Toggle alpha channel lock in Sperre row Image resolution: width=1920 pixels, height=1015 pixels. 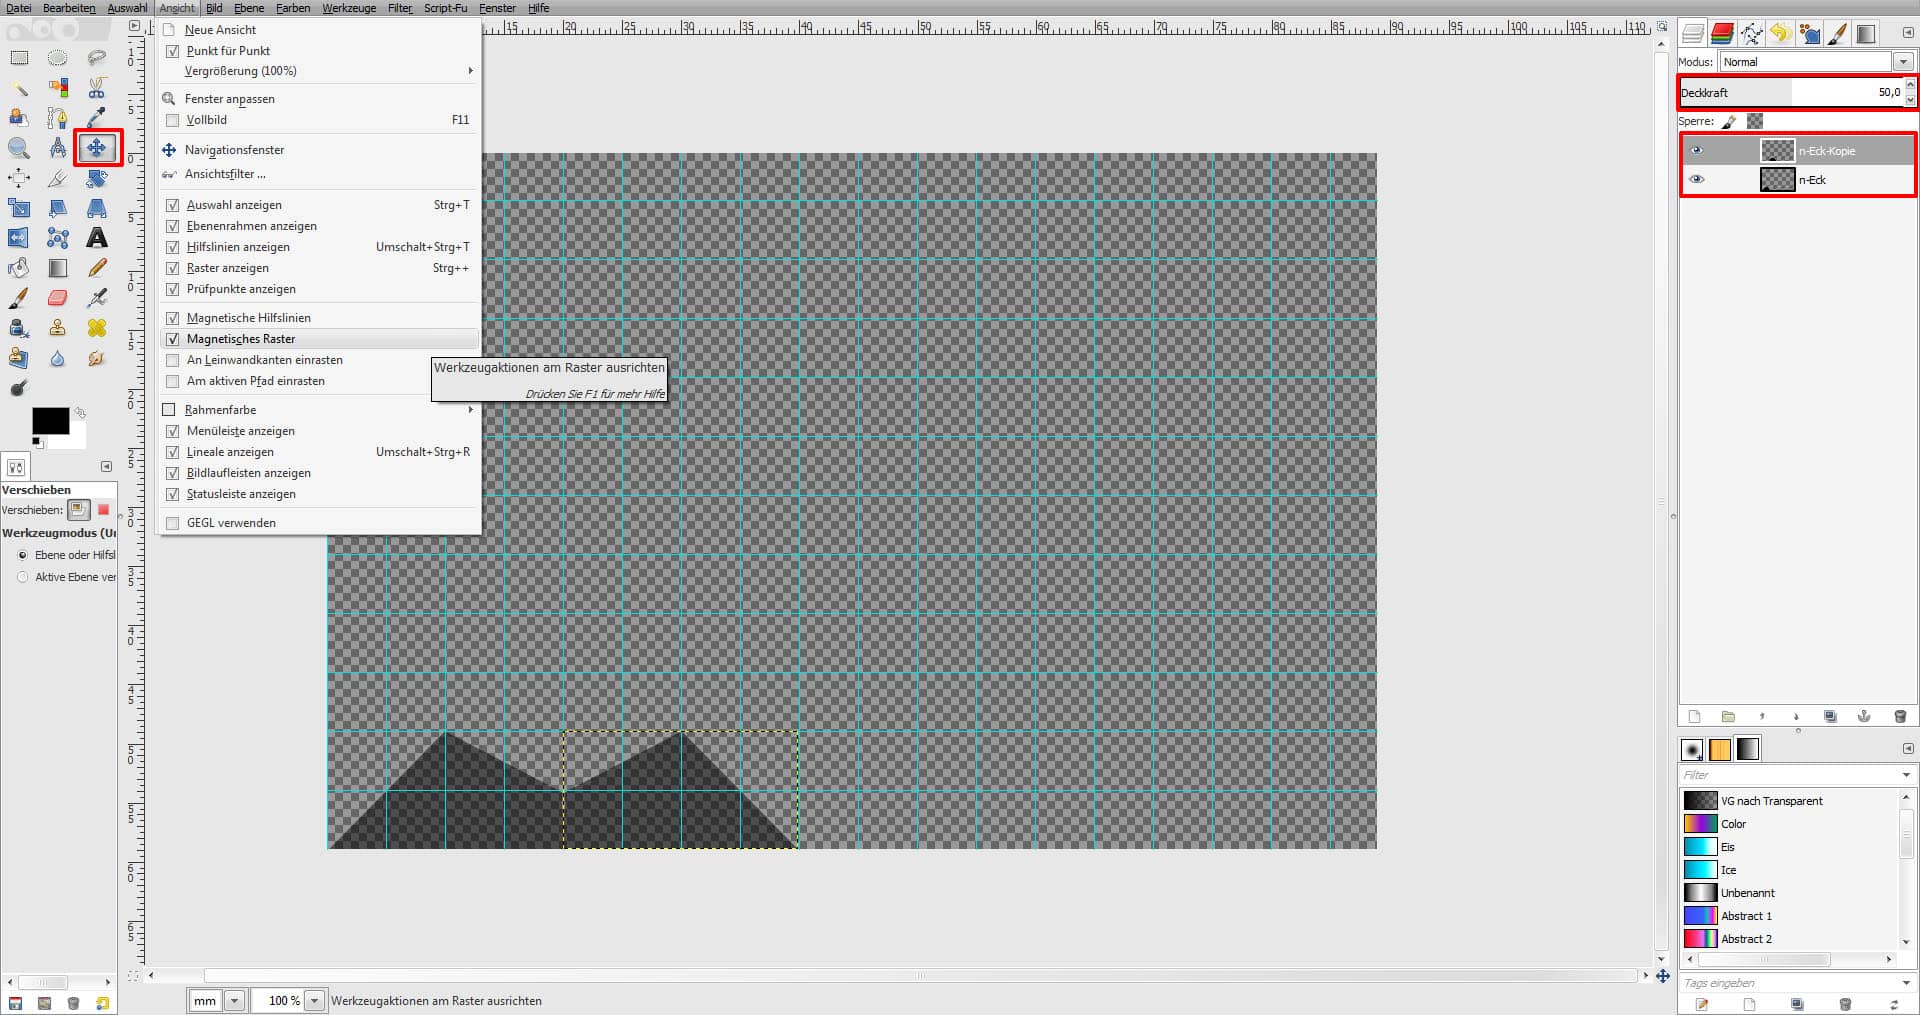[x=1755, y=121]
